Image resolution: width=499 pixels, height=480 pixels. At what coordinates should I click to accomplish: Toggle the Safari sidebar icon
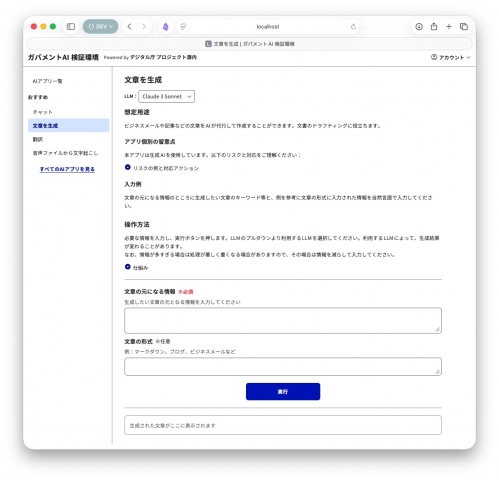tap(71, 27)
